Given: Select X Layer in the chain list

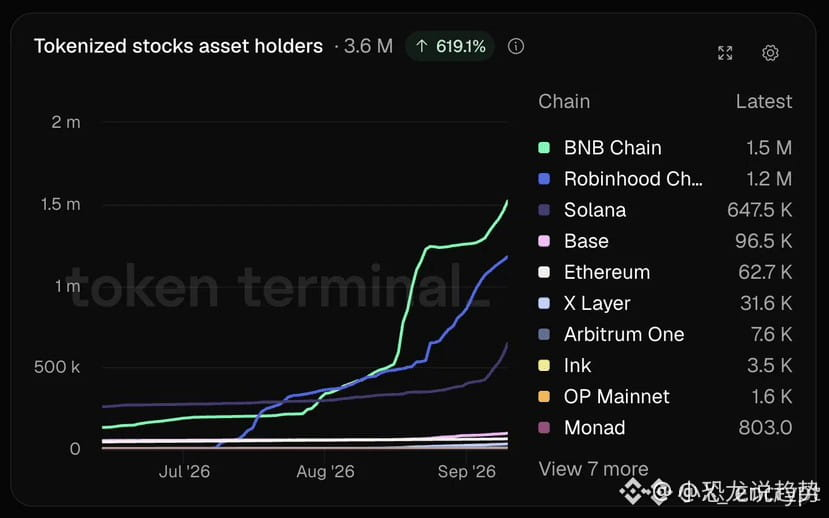Looking at the screenshot, I should [x=665, y=303].
